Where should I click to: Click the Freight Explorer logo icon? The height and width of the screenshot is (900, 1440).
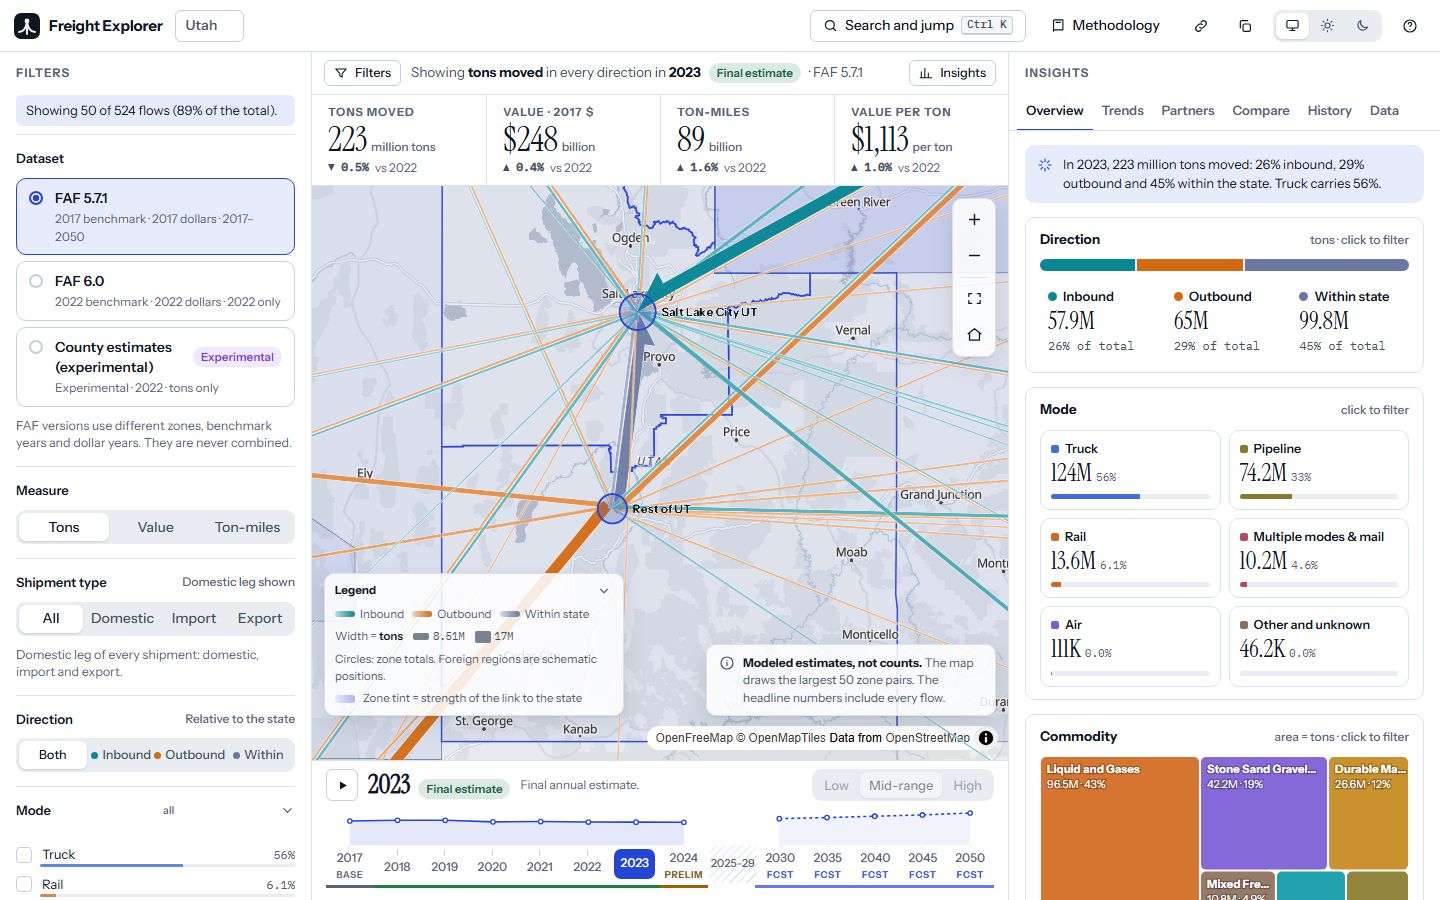click(x=27, y=26)
